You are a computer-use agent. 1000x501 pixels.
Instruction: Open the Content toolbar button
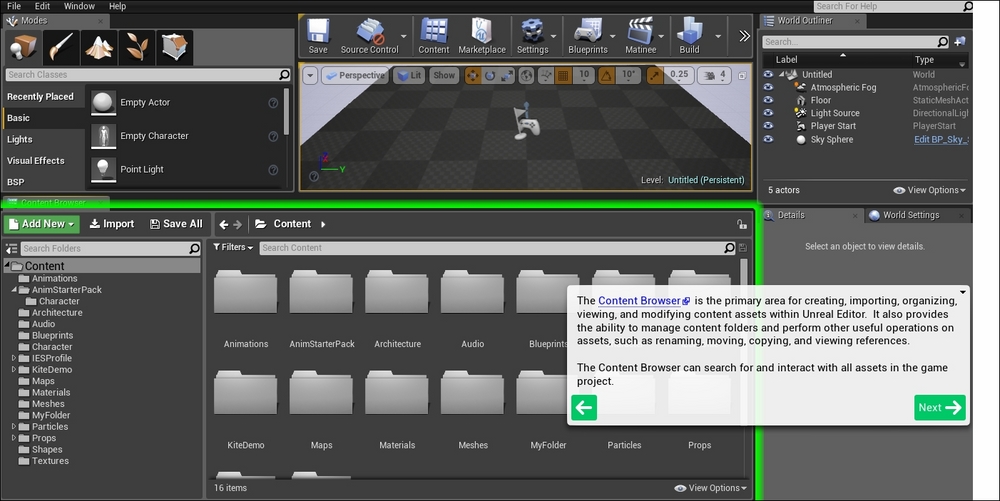[x=434, y=36]
